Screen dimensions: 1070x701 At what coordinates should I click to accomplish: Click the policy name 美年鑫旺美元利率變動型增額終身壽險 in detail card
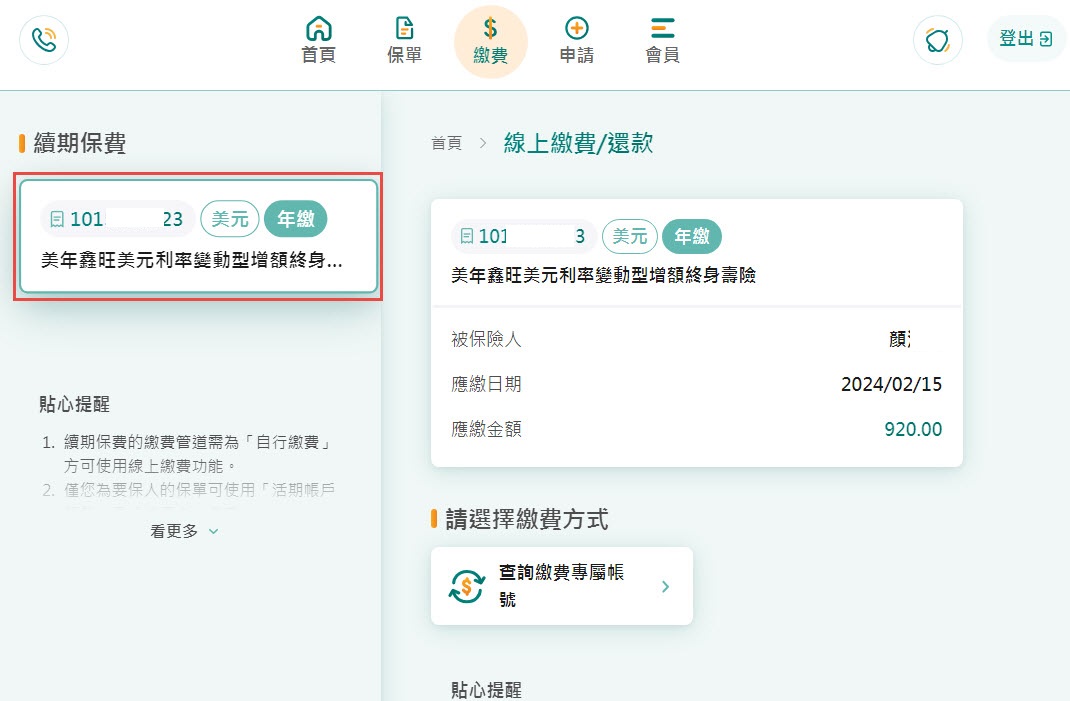(x=603, y=275)
